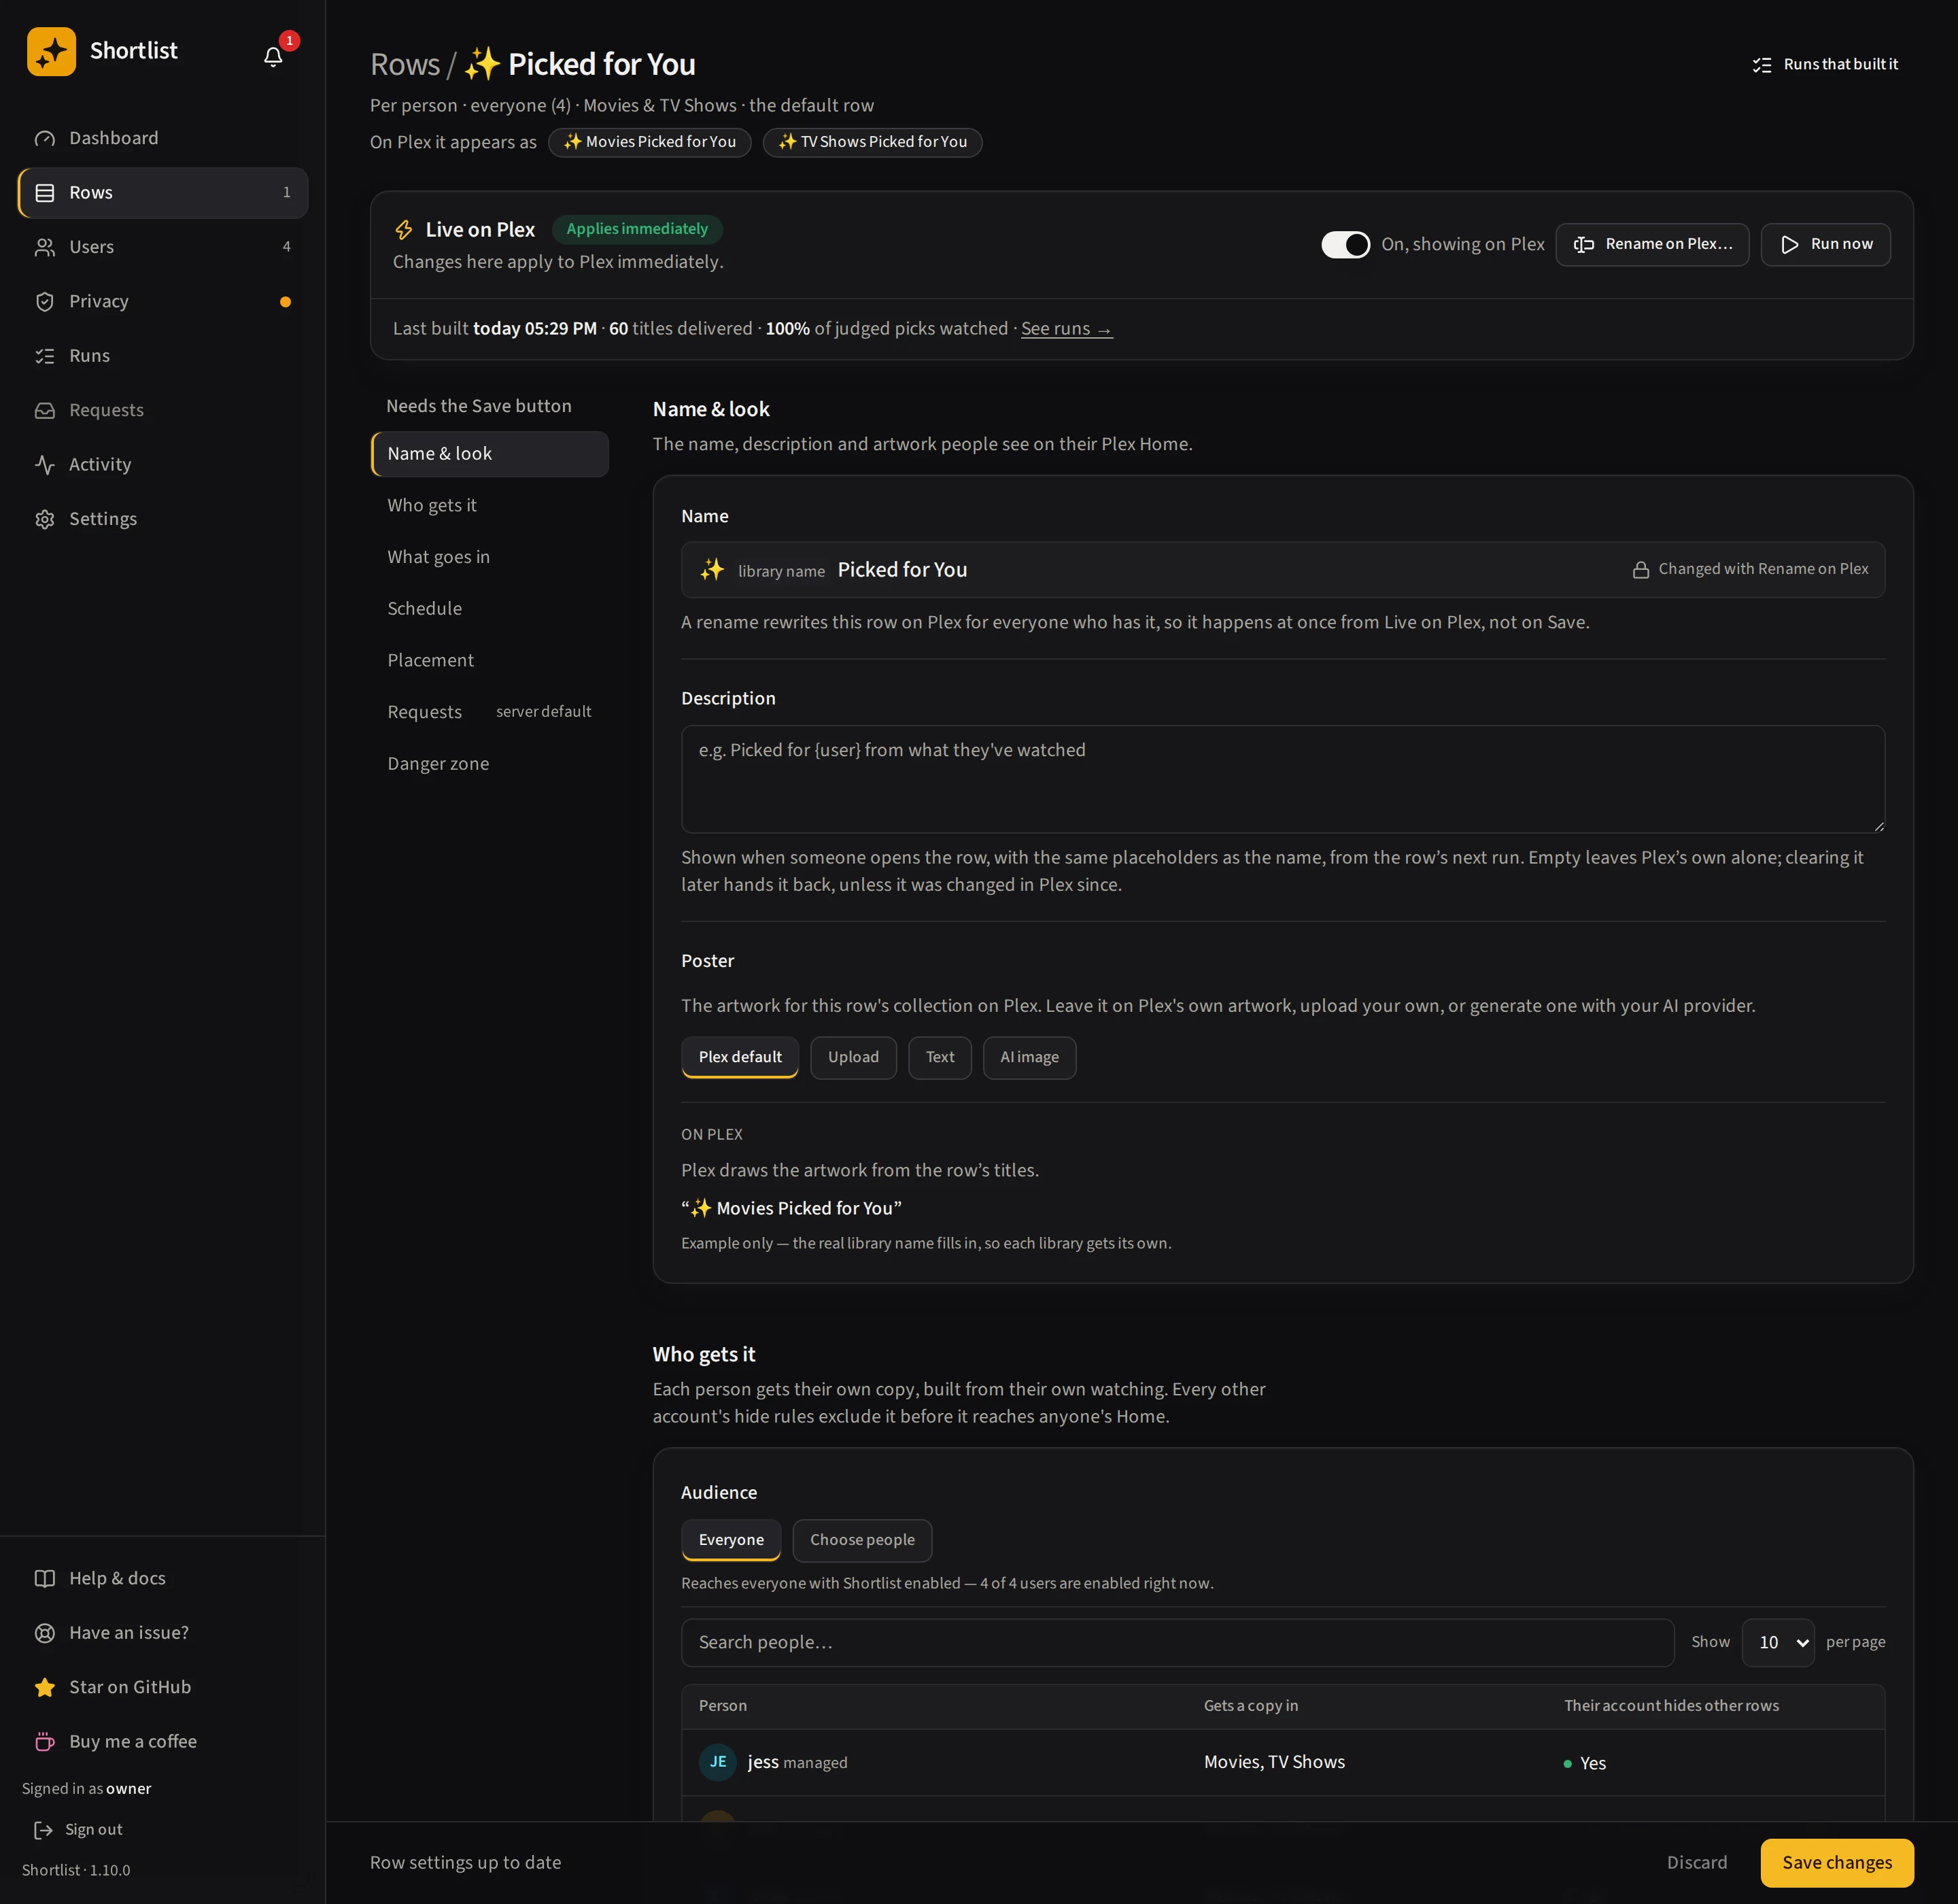The image size is (1958, 1904).
Task: Jump to Who gets it section
Action: click(490, 505)
